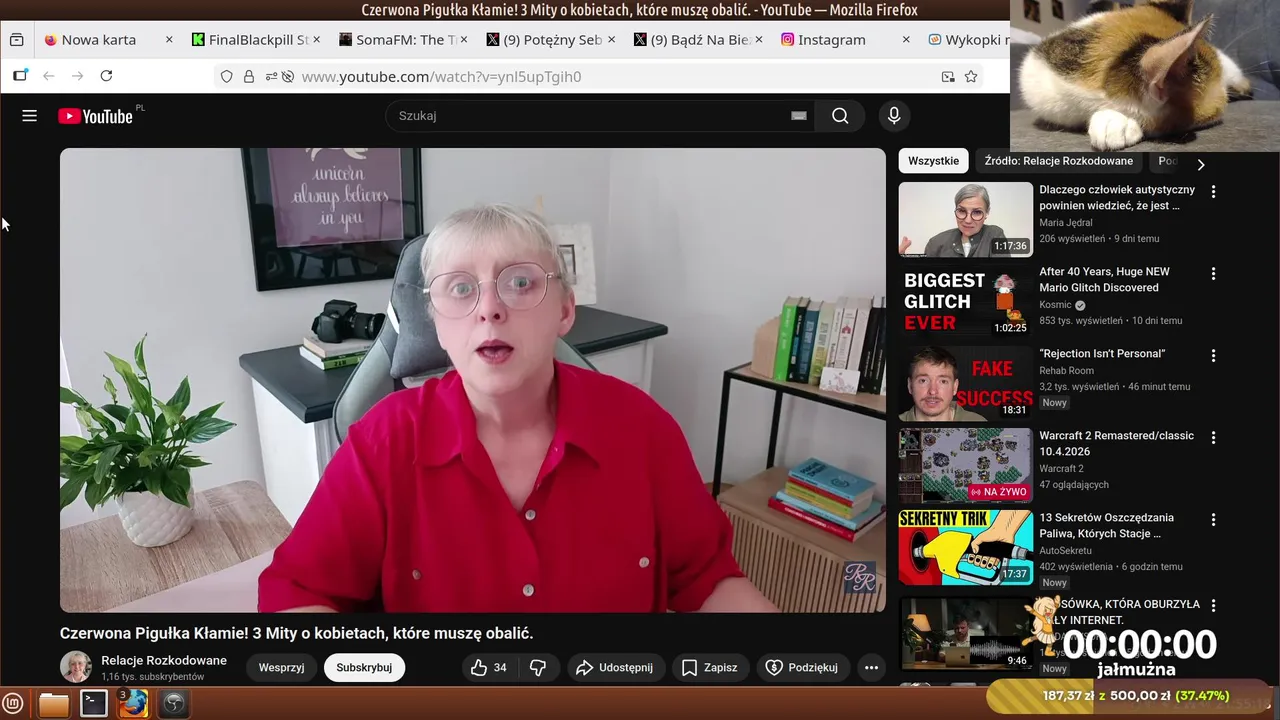Image resolution: width=1280 pixels, height=720 pixels.
Task: Open the Linux Mint start menu
Action: coord(13,704)
